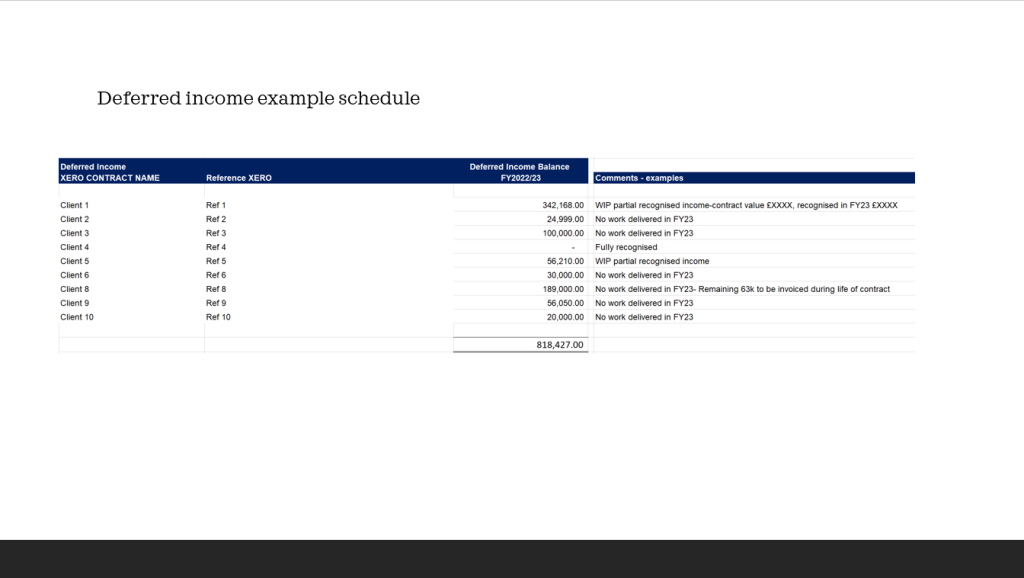
Task: Select the 'Remaining 63k to be invoiced' comment
Action: pyautogui.click(x=742, y=289)
